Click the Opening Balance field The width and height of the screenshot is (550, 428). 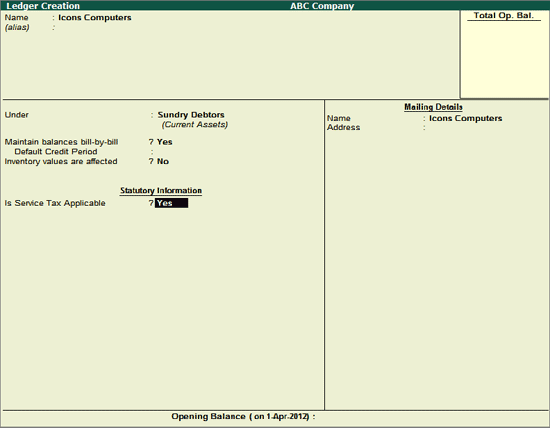pyautogui.click(x=351, y=416)
